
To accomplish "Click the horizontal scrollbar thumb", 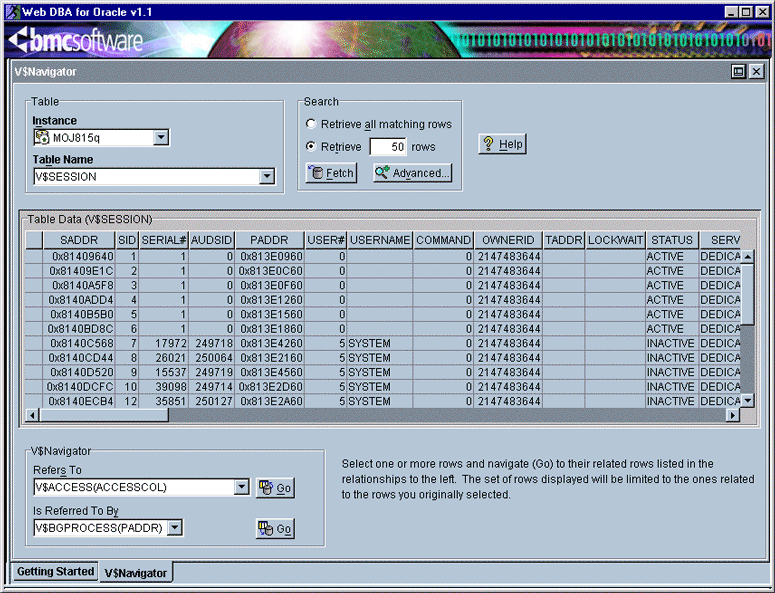I will [x=104, y=415].
